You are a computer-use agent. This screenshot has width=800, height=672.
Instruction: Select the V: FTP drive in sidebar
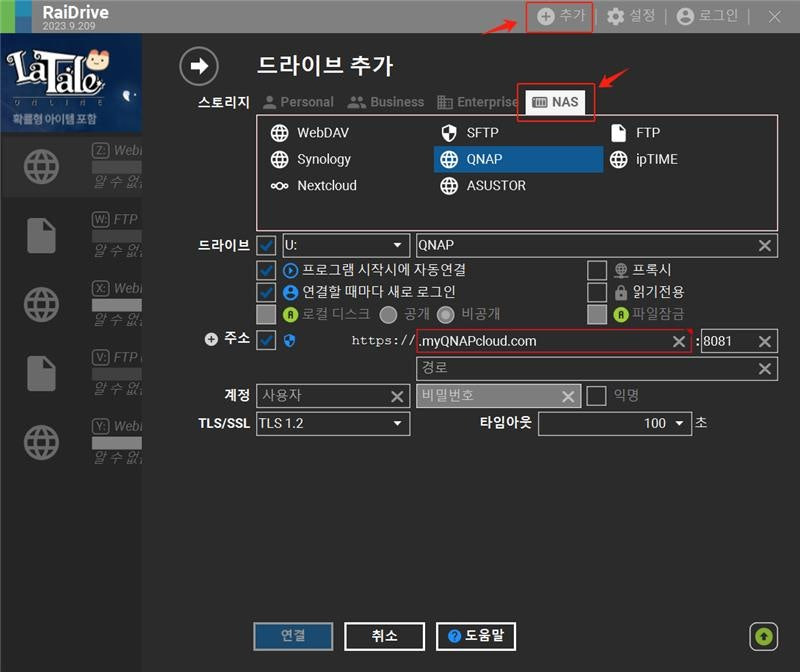point(71,373)
